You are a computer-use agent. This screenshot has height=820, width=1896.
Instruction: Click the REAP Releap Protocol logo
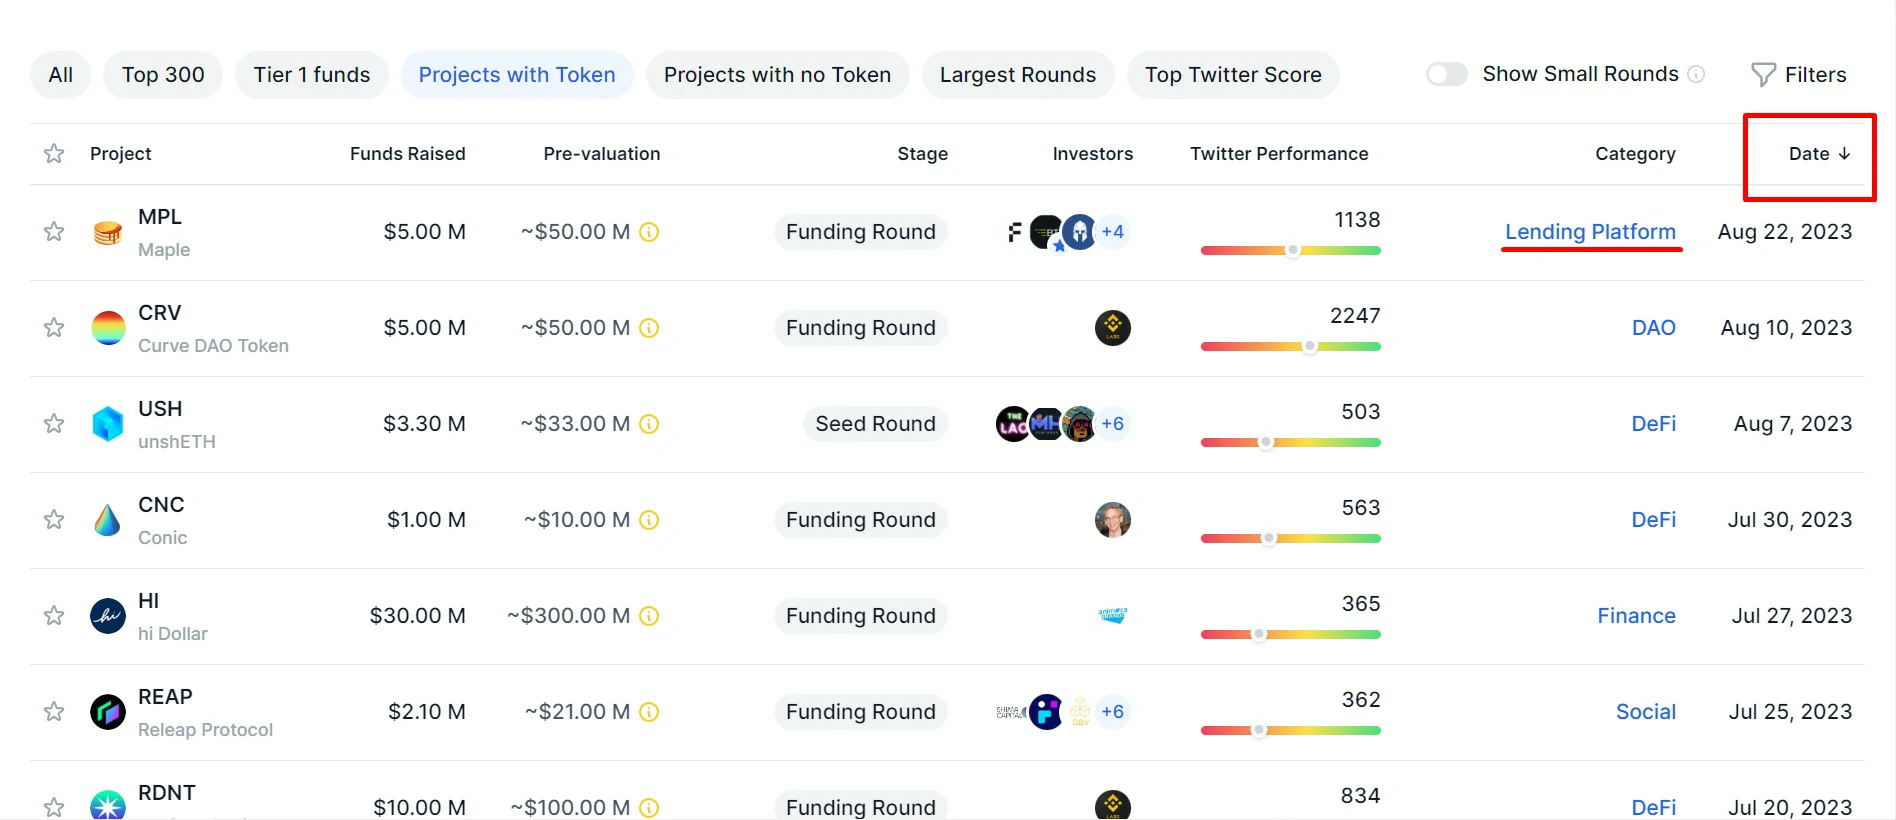point(108,712)
